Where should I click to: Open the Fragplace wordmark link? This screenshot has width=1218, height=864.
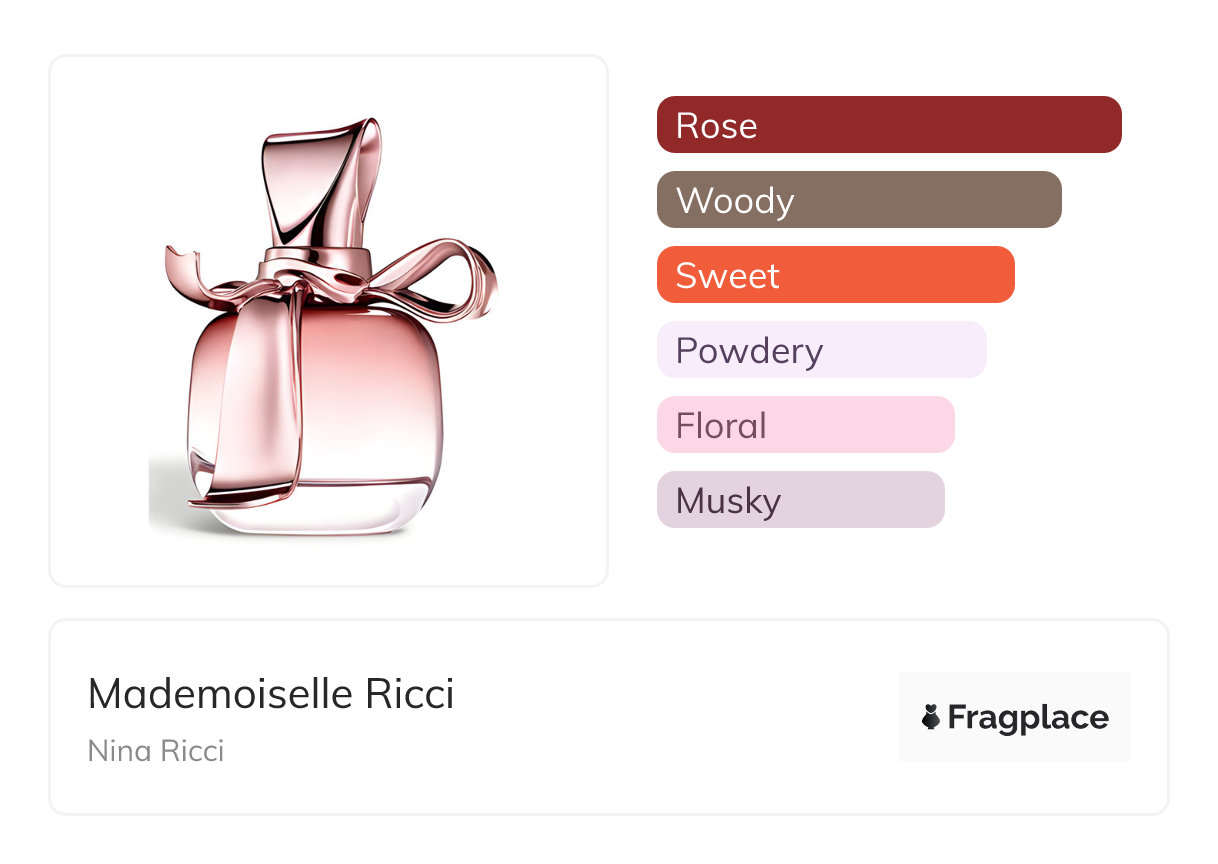1028,717
